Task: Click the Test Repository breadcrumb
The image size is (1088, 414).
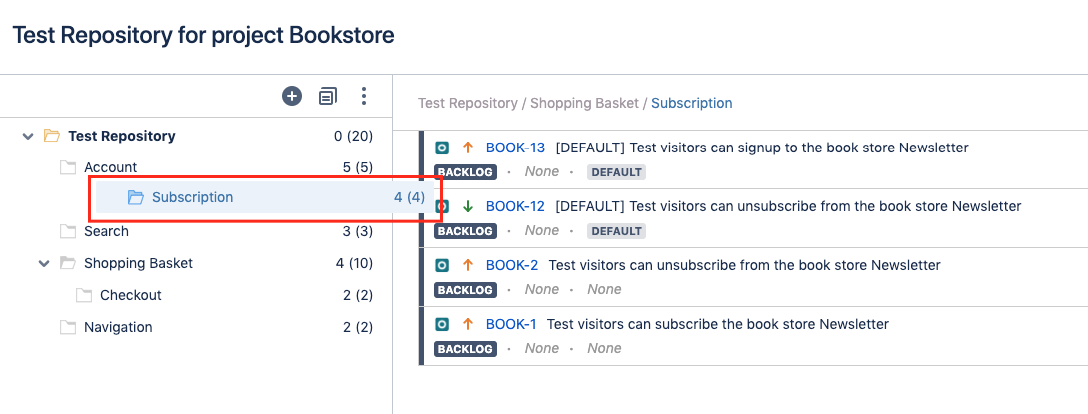Action: click(x=468, y=103)
